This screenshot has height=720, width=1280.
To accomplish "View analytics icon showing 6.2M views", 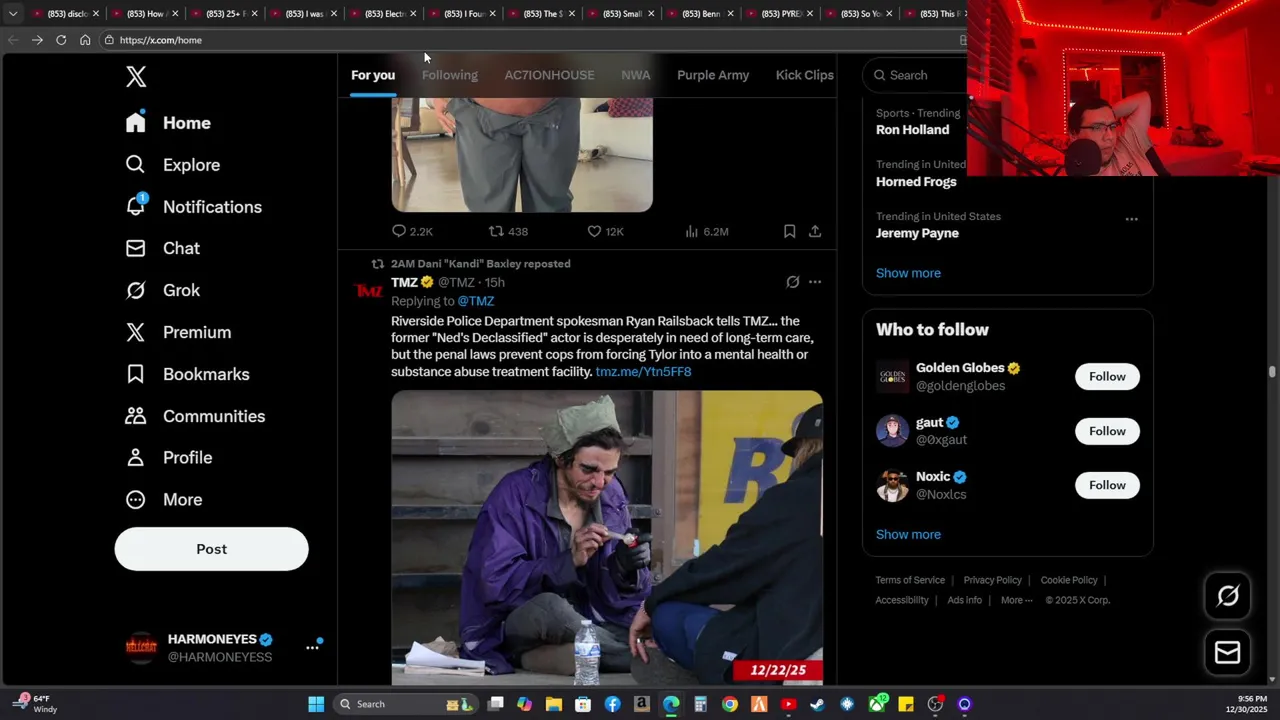I will point(691,231).
